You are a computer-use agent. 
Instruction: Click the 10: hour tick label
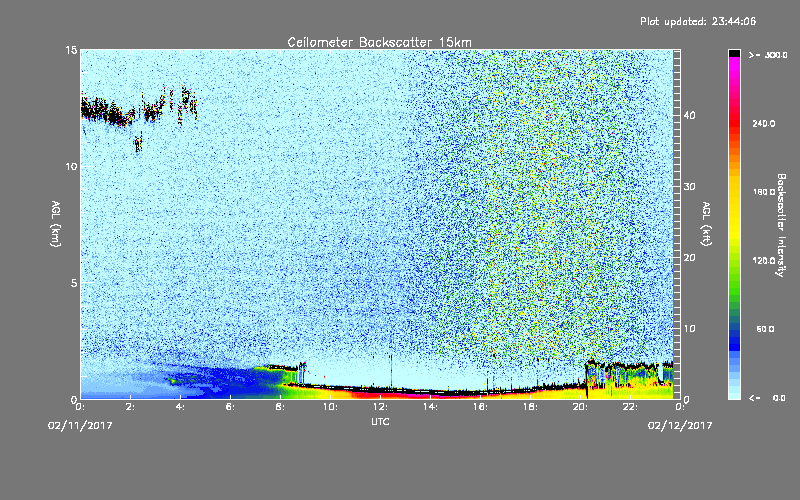point(330,407)
